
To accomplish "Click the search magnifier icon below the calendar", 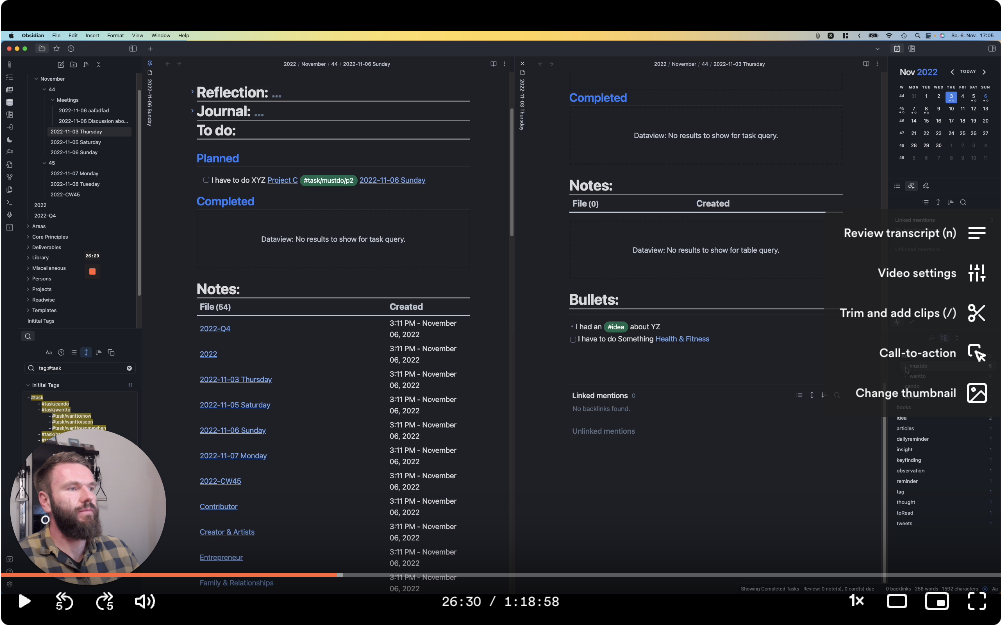I will click(x=963, y=202).
